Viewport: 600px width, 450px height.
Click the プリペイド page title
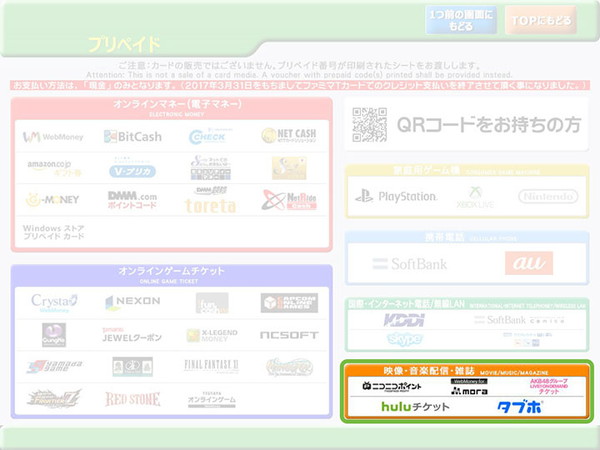pos(124,44)
